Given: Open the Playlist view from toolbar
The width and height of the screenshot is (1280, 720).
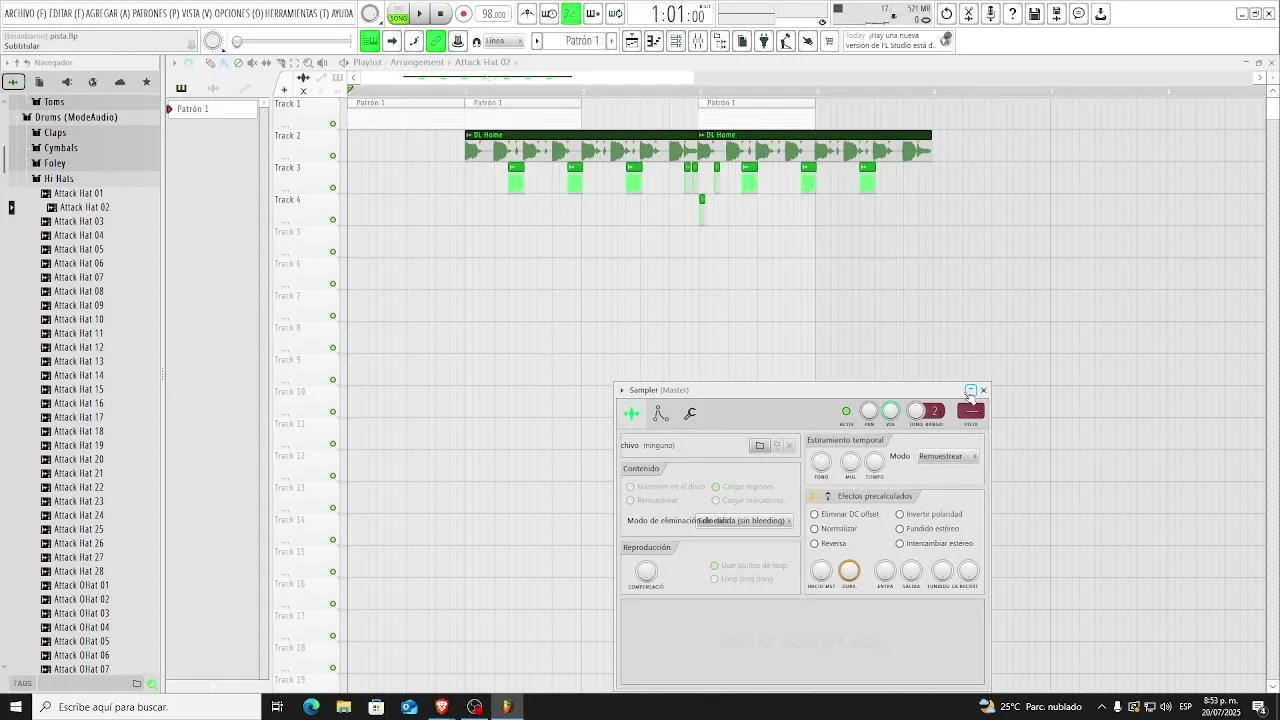Looking at the screenshot, I should pyautogui.click(x=631, y=41).
